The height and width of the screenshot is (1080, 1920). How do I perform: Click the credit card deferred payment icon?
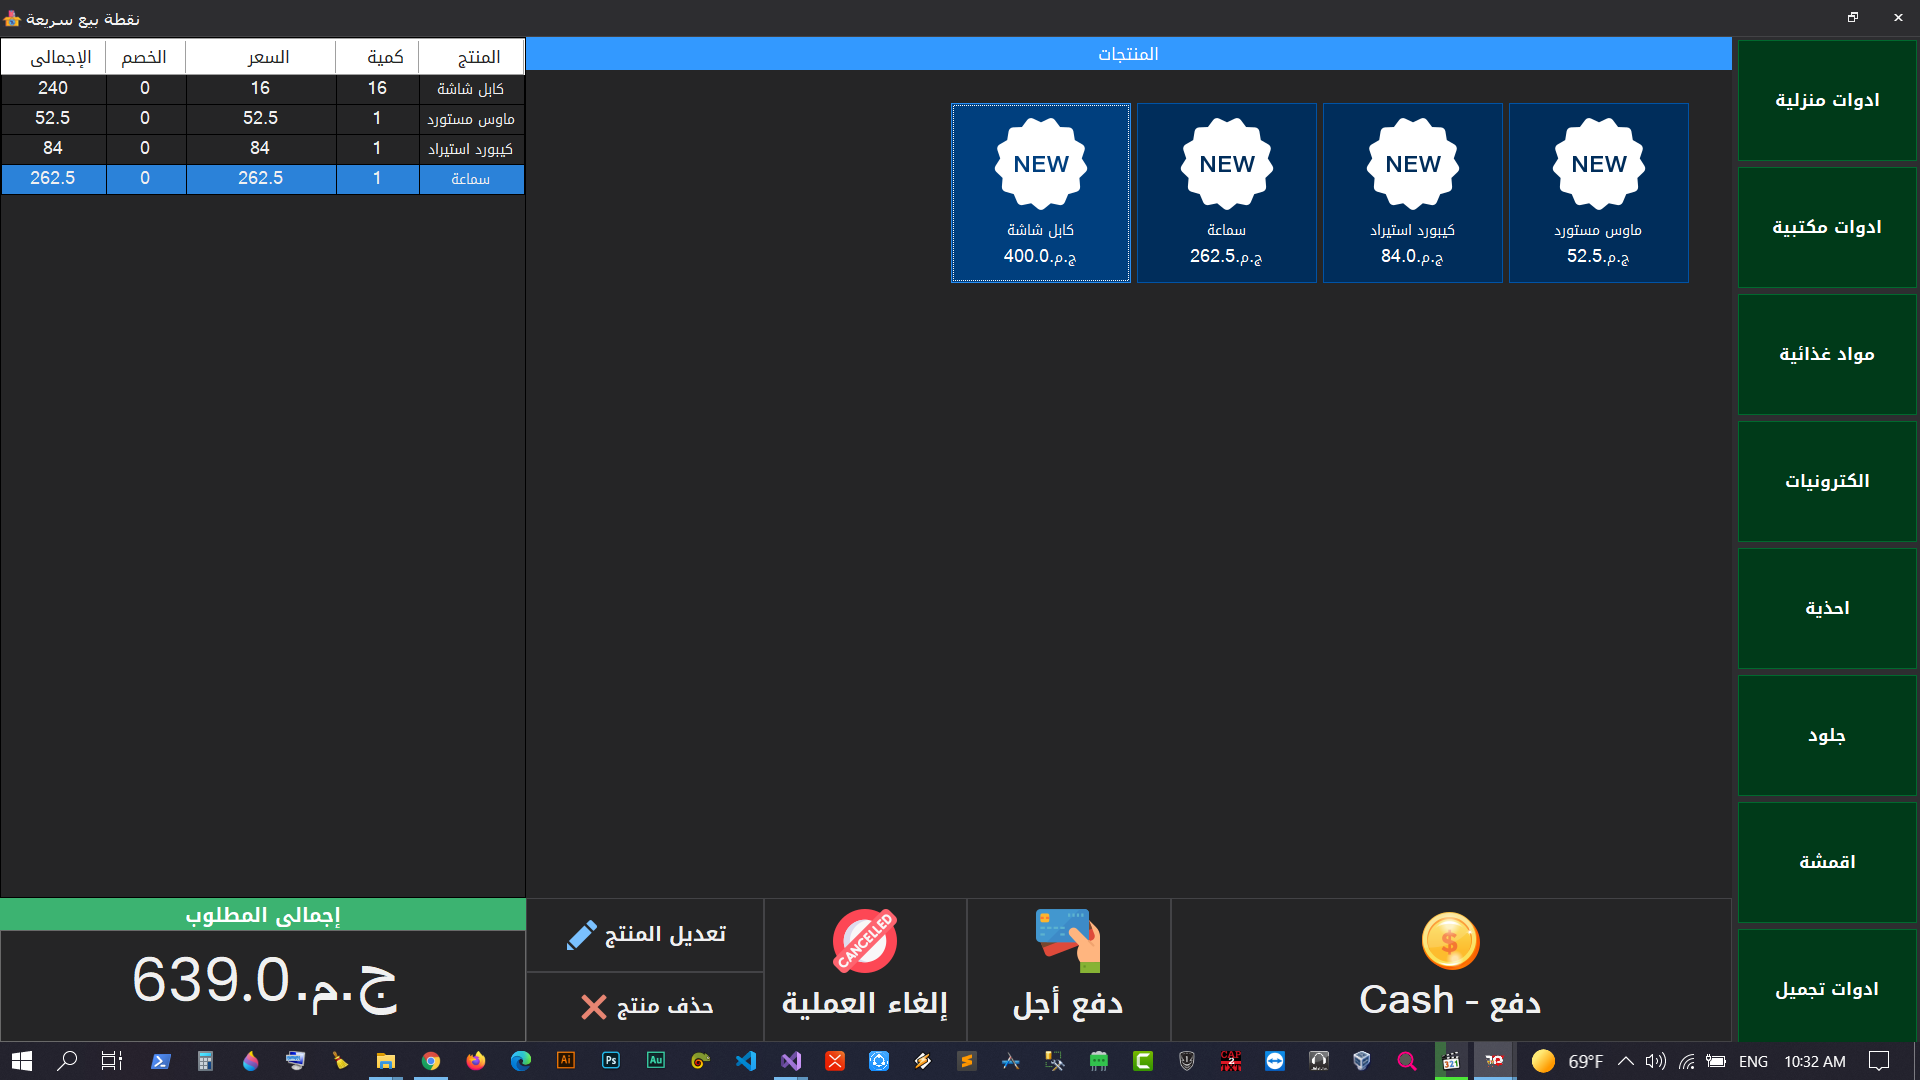(x=1067, y=940)
